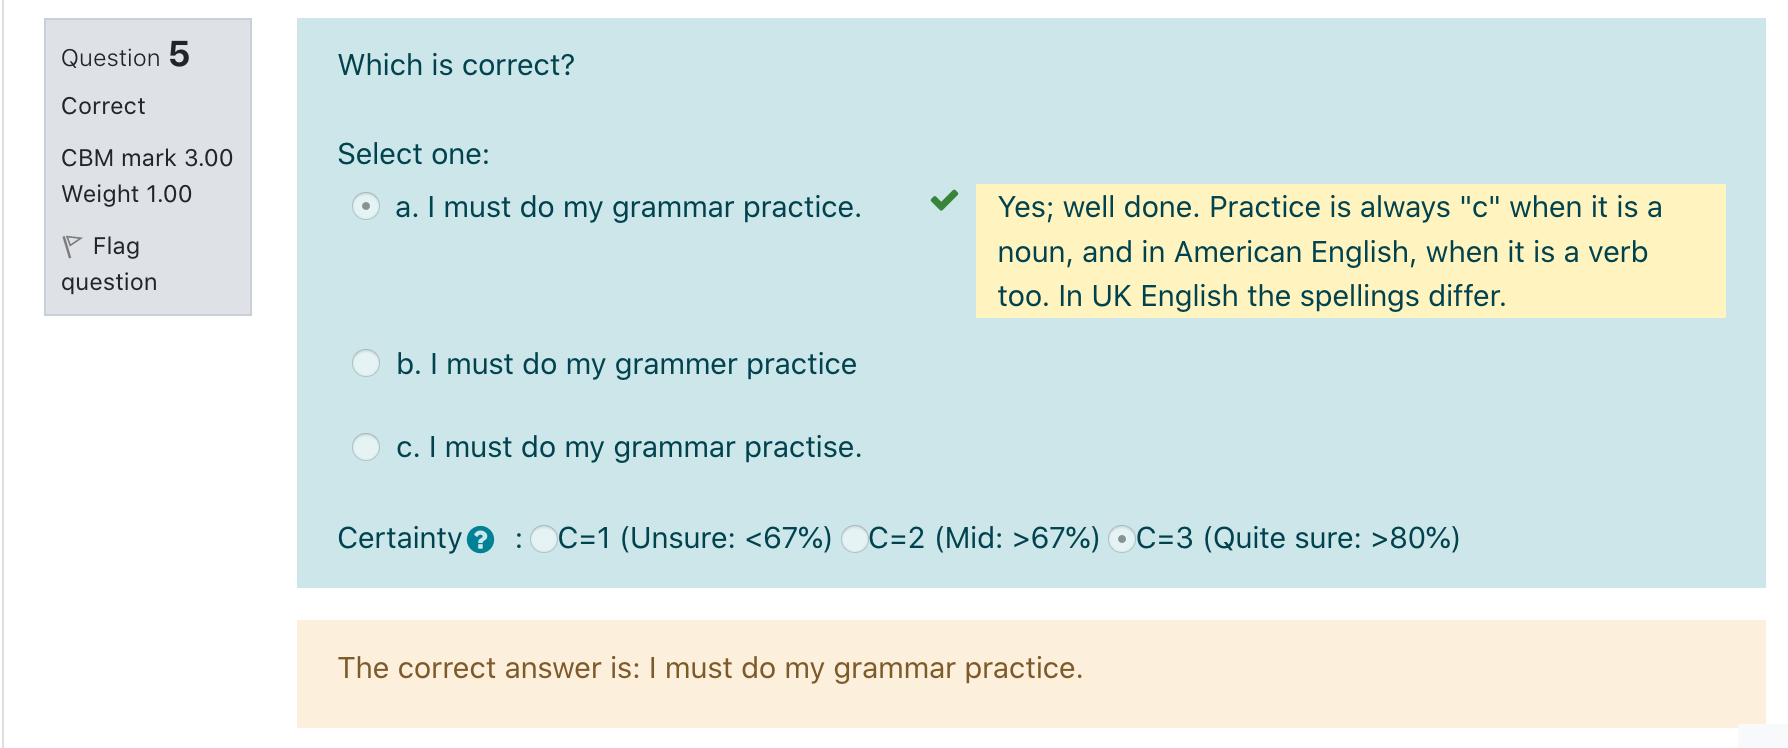The image size is (1788, 748).
Task: Click the Flag question link
Action: (x=109, y=264)
